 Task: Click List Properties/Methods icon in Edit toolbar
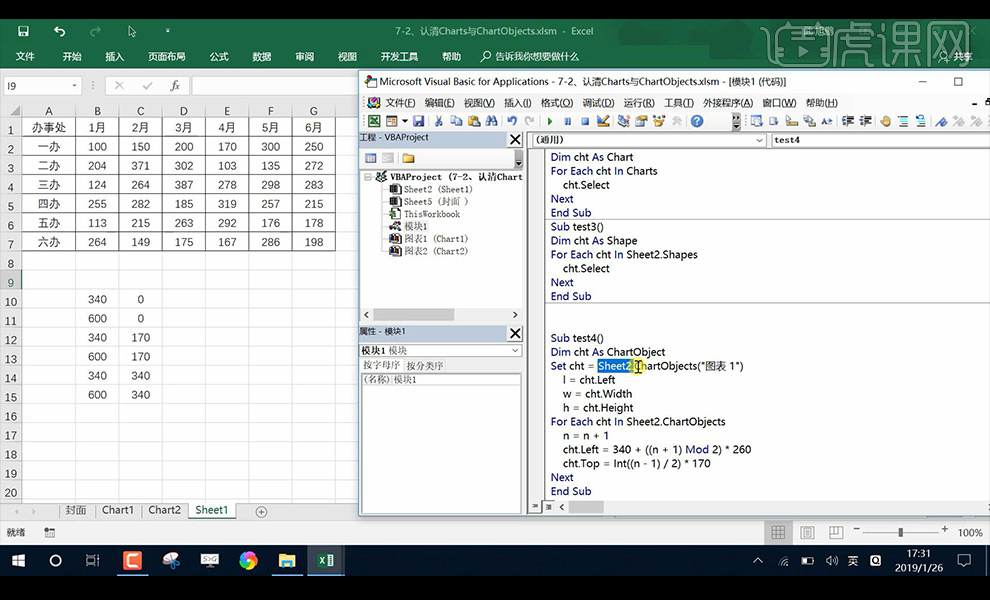756,121
